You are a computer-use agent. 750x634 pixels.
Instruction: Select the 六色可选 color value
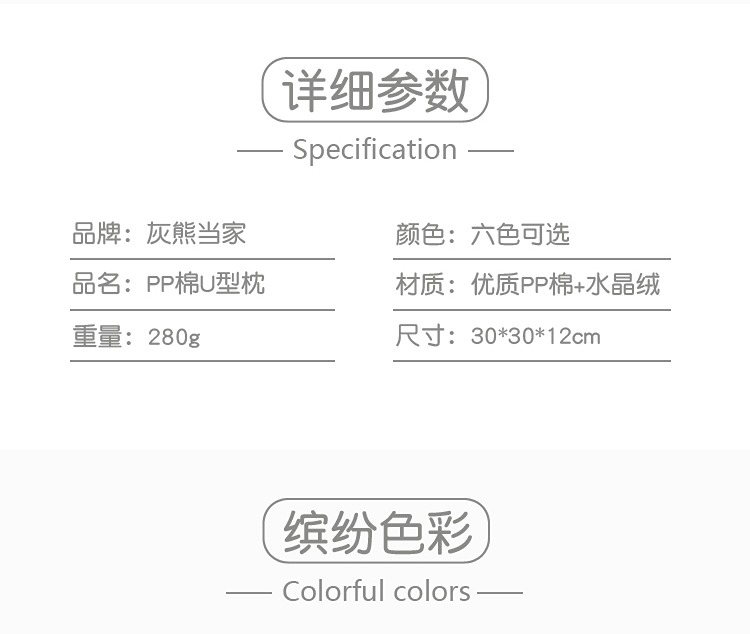(520, 234)
